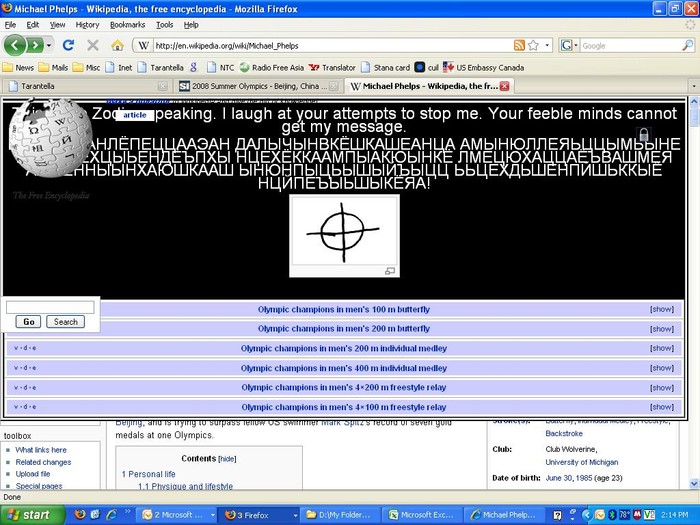Click the Firefox back arrow button
Viewport: 700px width, 525px height.
point(16,45)
